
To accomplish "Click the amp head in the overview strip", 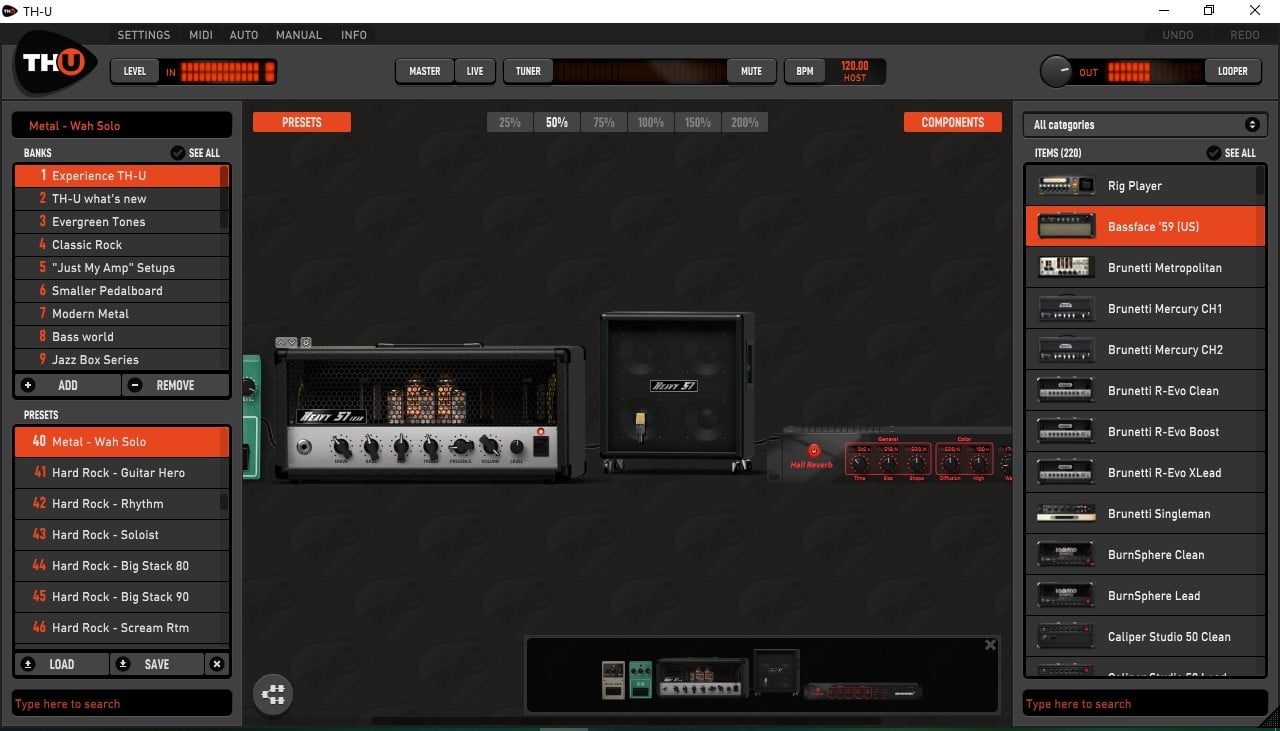I will click(702, 677).
